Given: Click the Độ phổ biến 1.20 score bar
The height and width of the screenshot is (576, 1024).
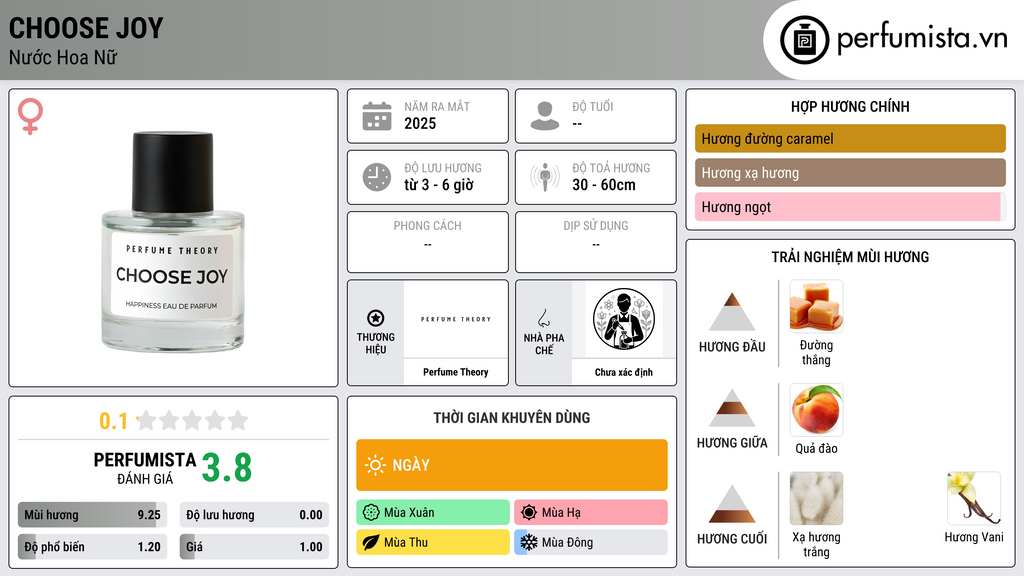Looking at the screenshot, I should click(x=93, y=547).
